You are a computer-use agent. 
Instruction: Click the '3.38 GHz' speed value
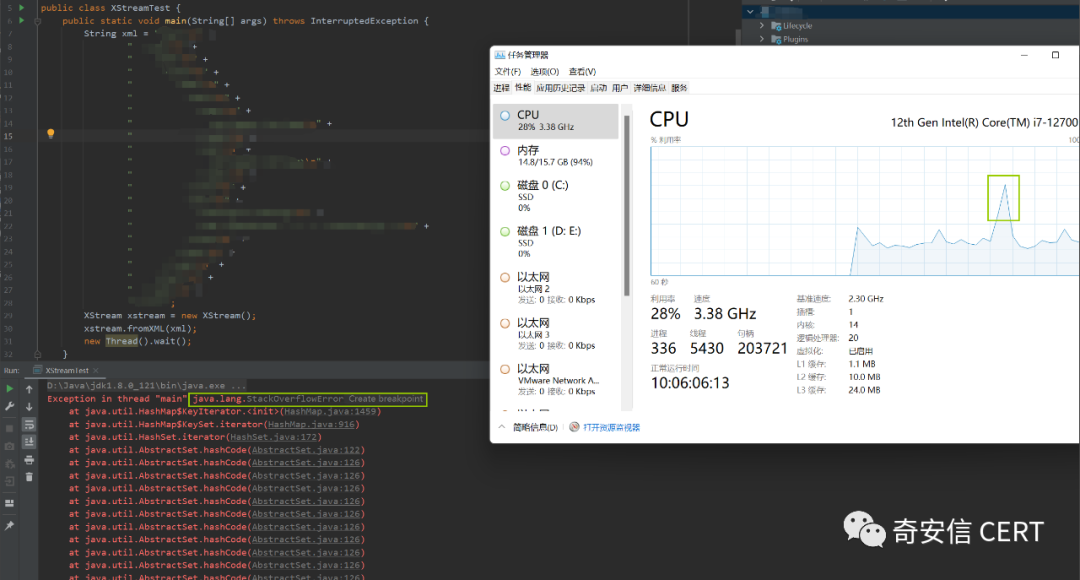725,314
